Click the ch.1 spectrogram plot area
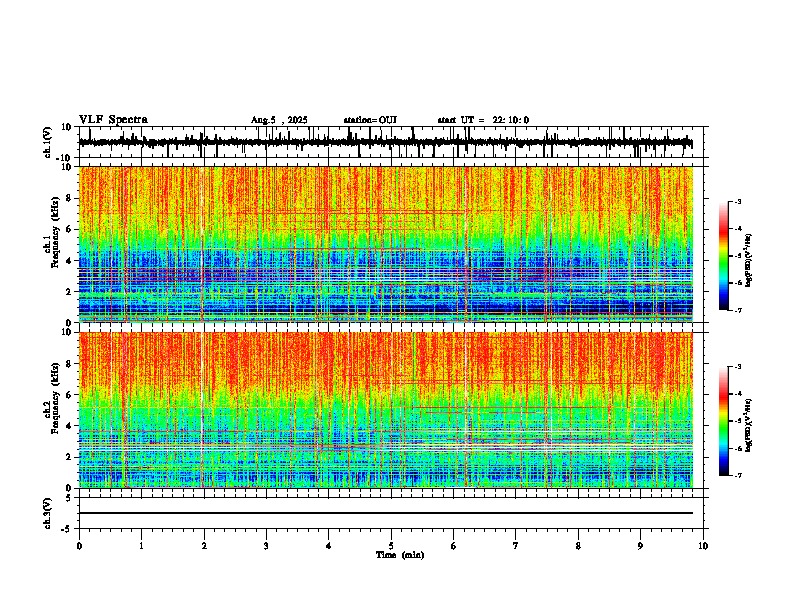Viewport: 792px width, 612px height. [386, 244]
